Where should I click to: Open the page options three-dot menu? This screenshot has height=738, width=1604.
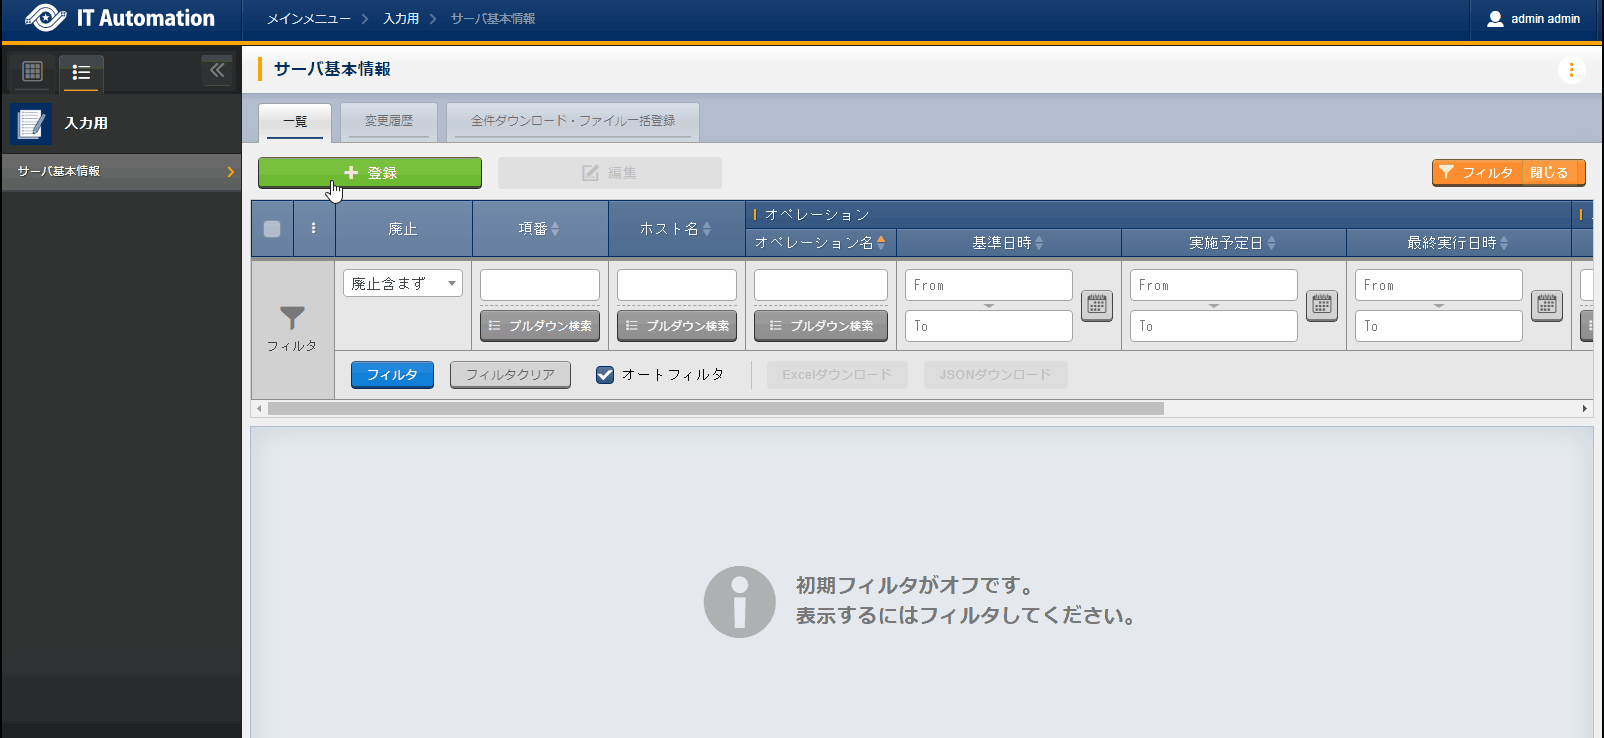coord(1571,70)
